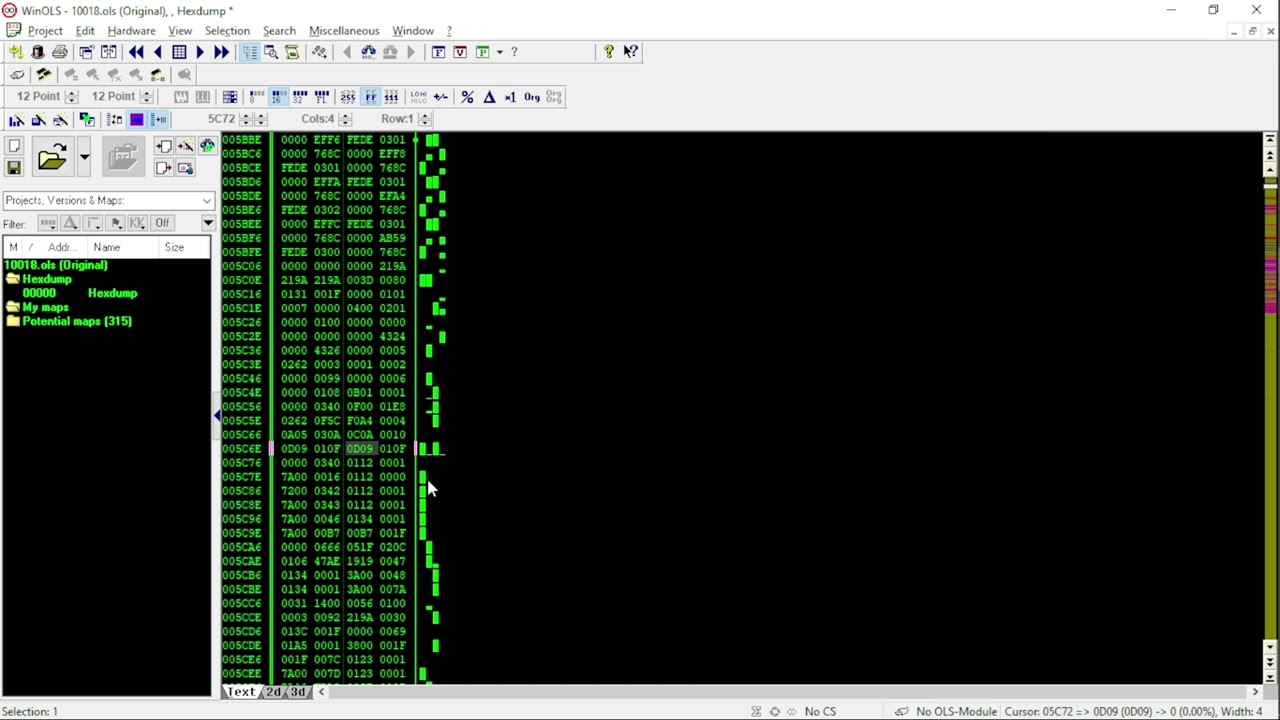The width and height of the screenshot is (1280, 720).
Task: Click the import page-with-arrow icon
Action: [163, 147]
